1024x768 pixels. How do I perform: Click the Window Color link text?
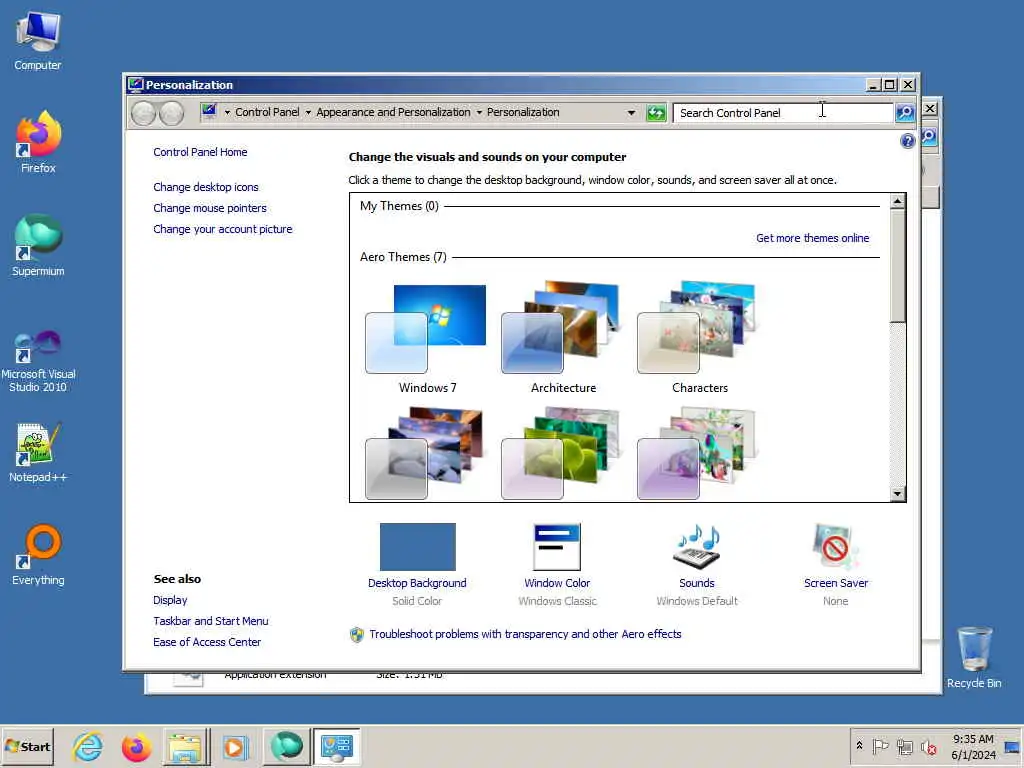[x=557, y=583]
